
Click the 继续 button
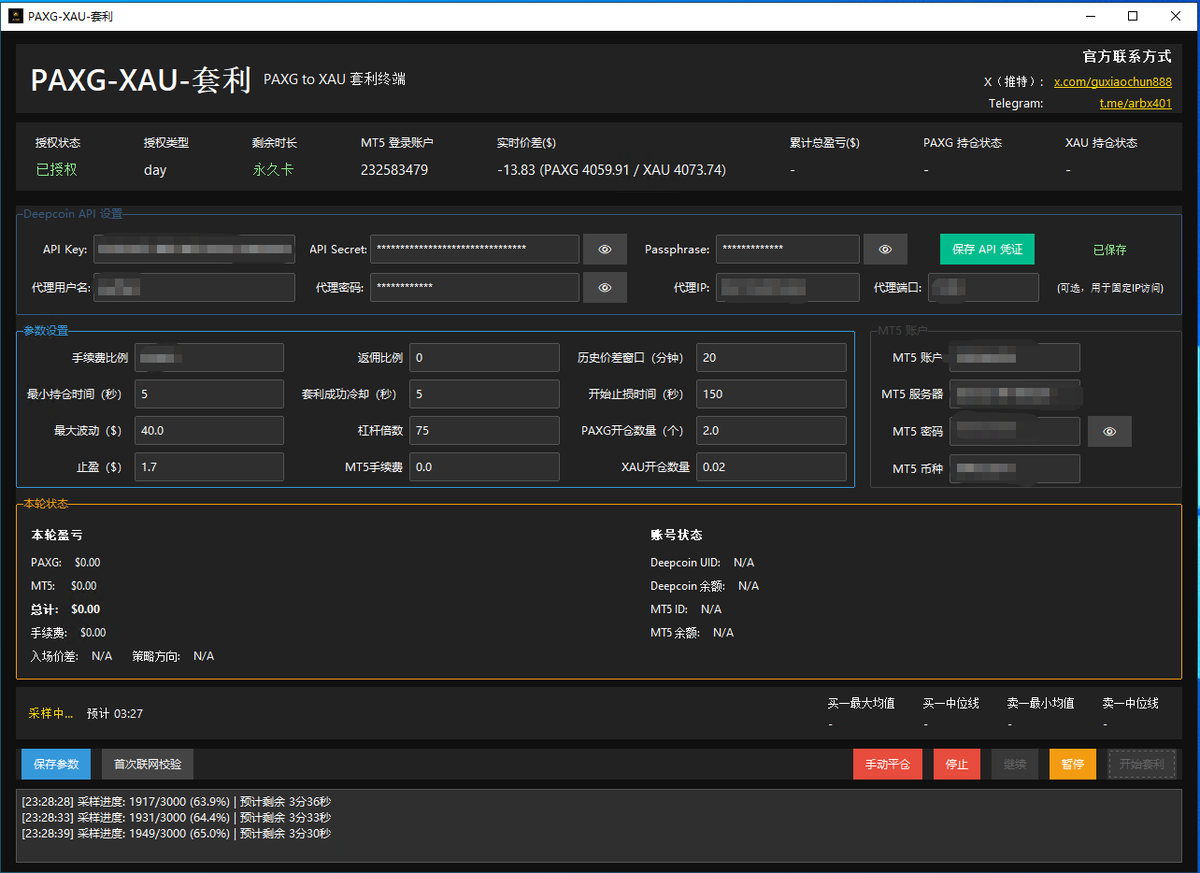tap(1015, 764)
